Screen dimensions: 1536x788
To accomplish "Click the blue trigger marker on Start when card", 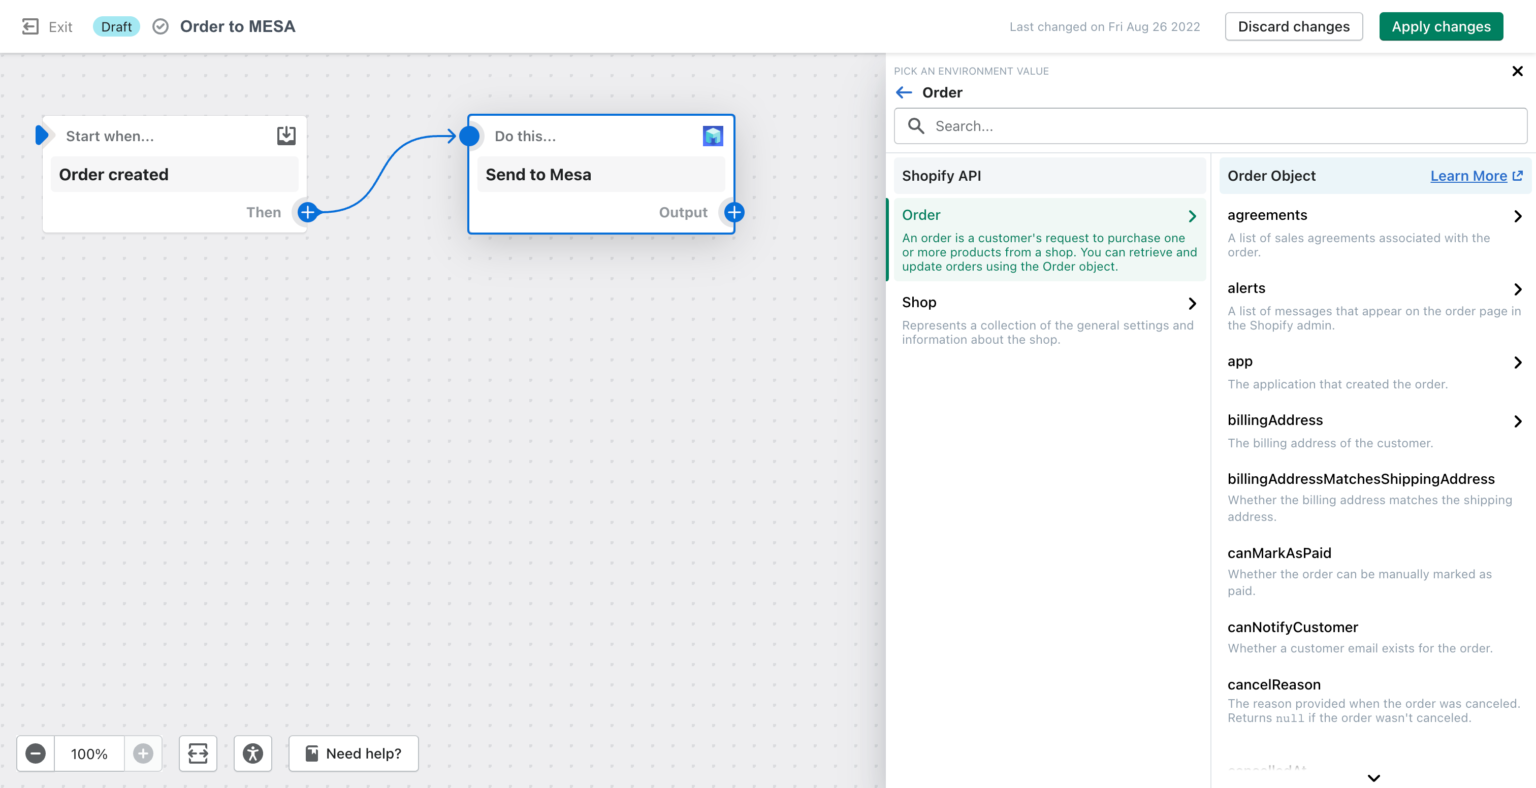I will 42,135.
